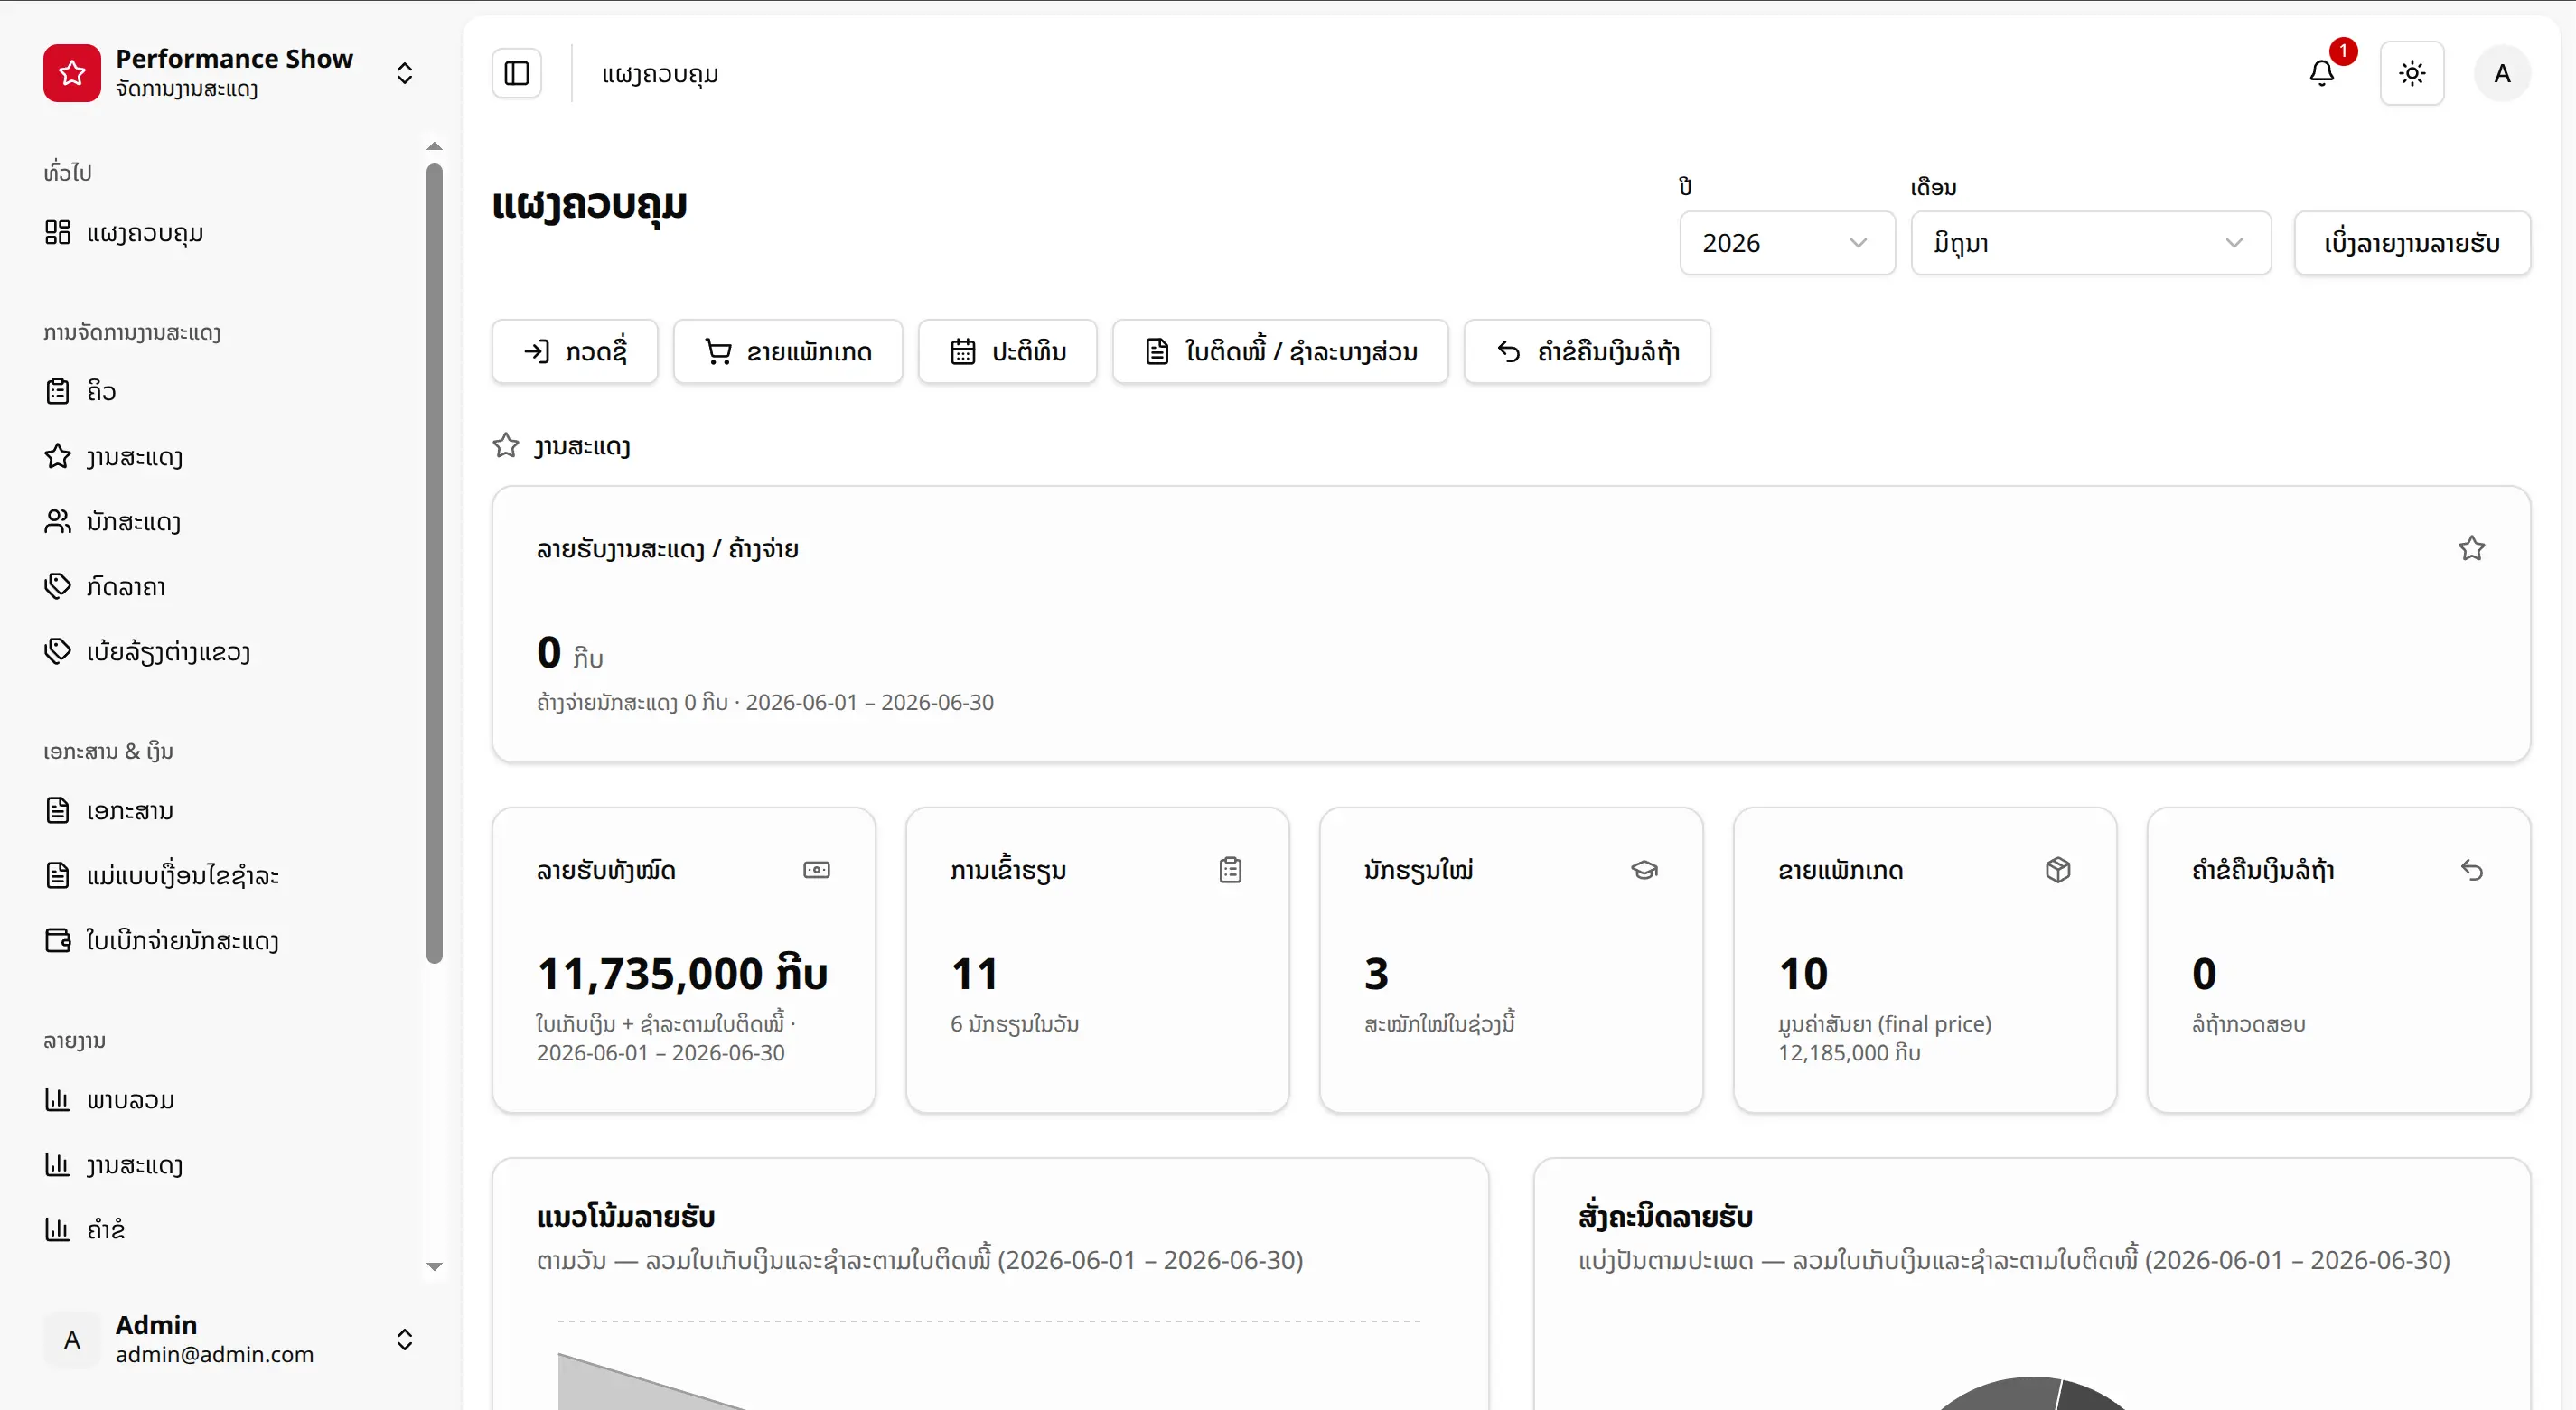The width and height of the screenshot is (2576, 1410).
Task: Open the notifications bell
Action: tap(2322, 73)
